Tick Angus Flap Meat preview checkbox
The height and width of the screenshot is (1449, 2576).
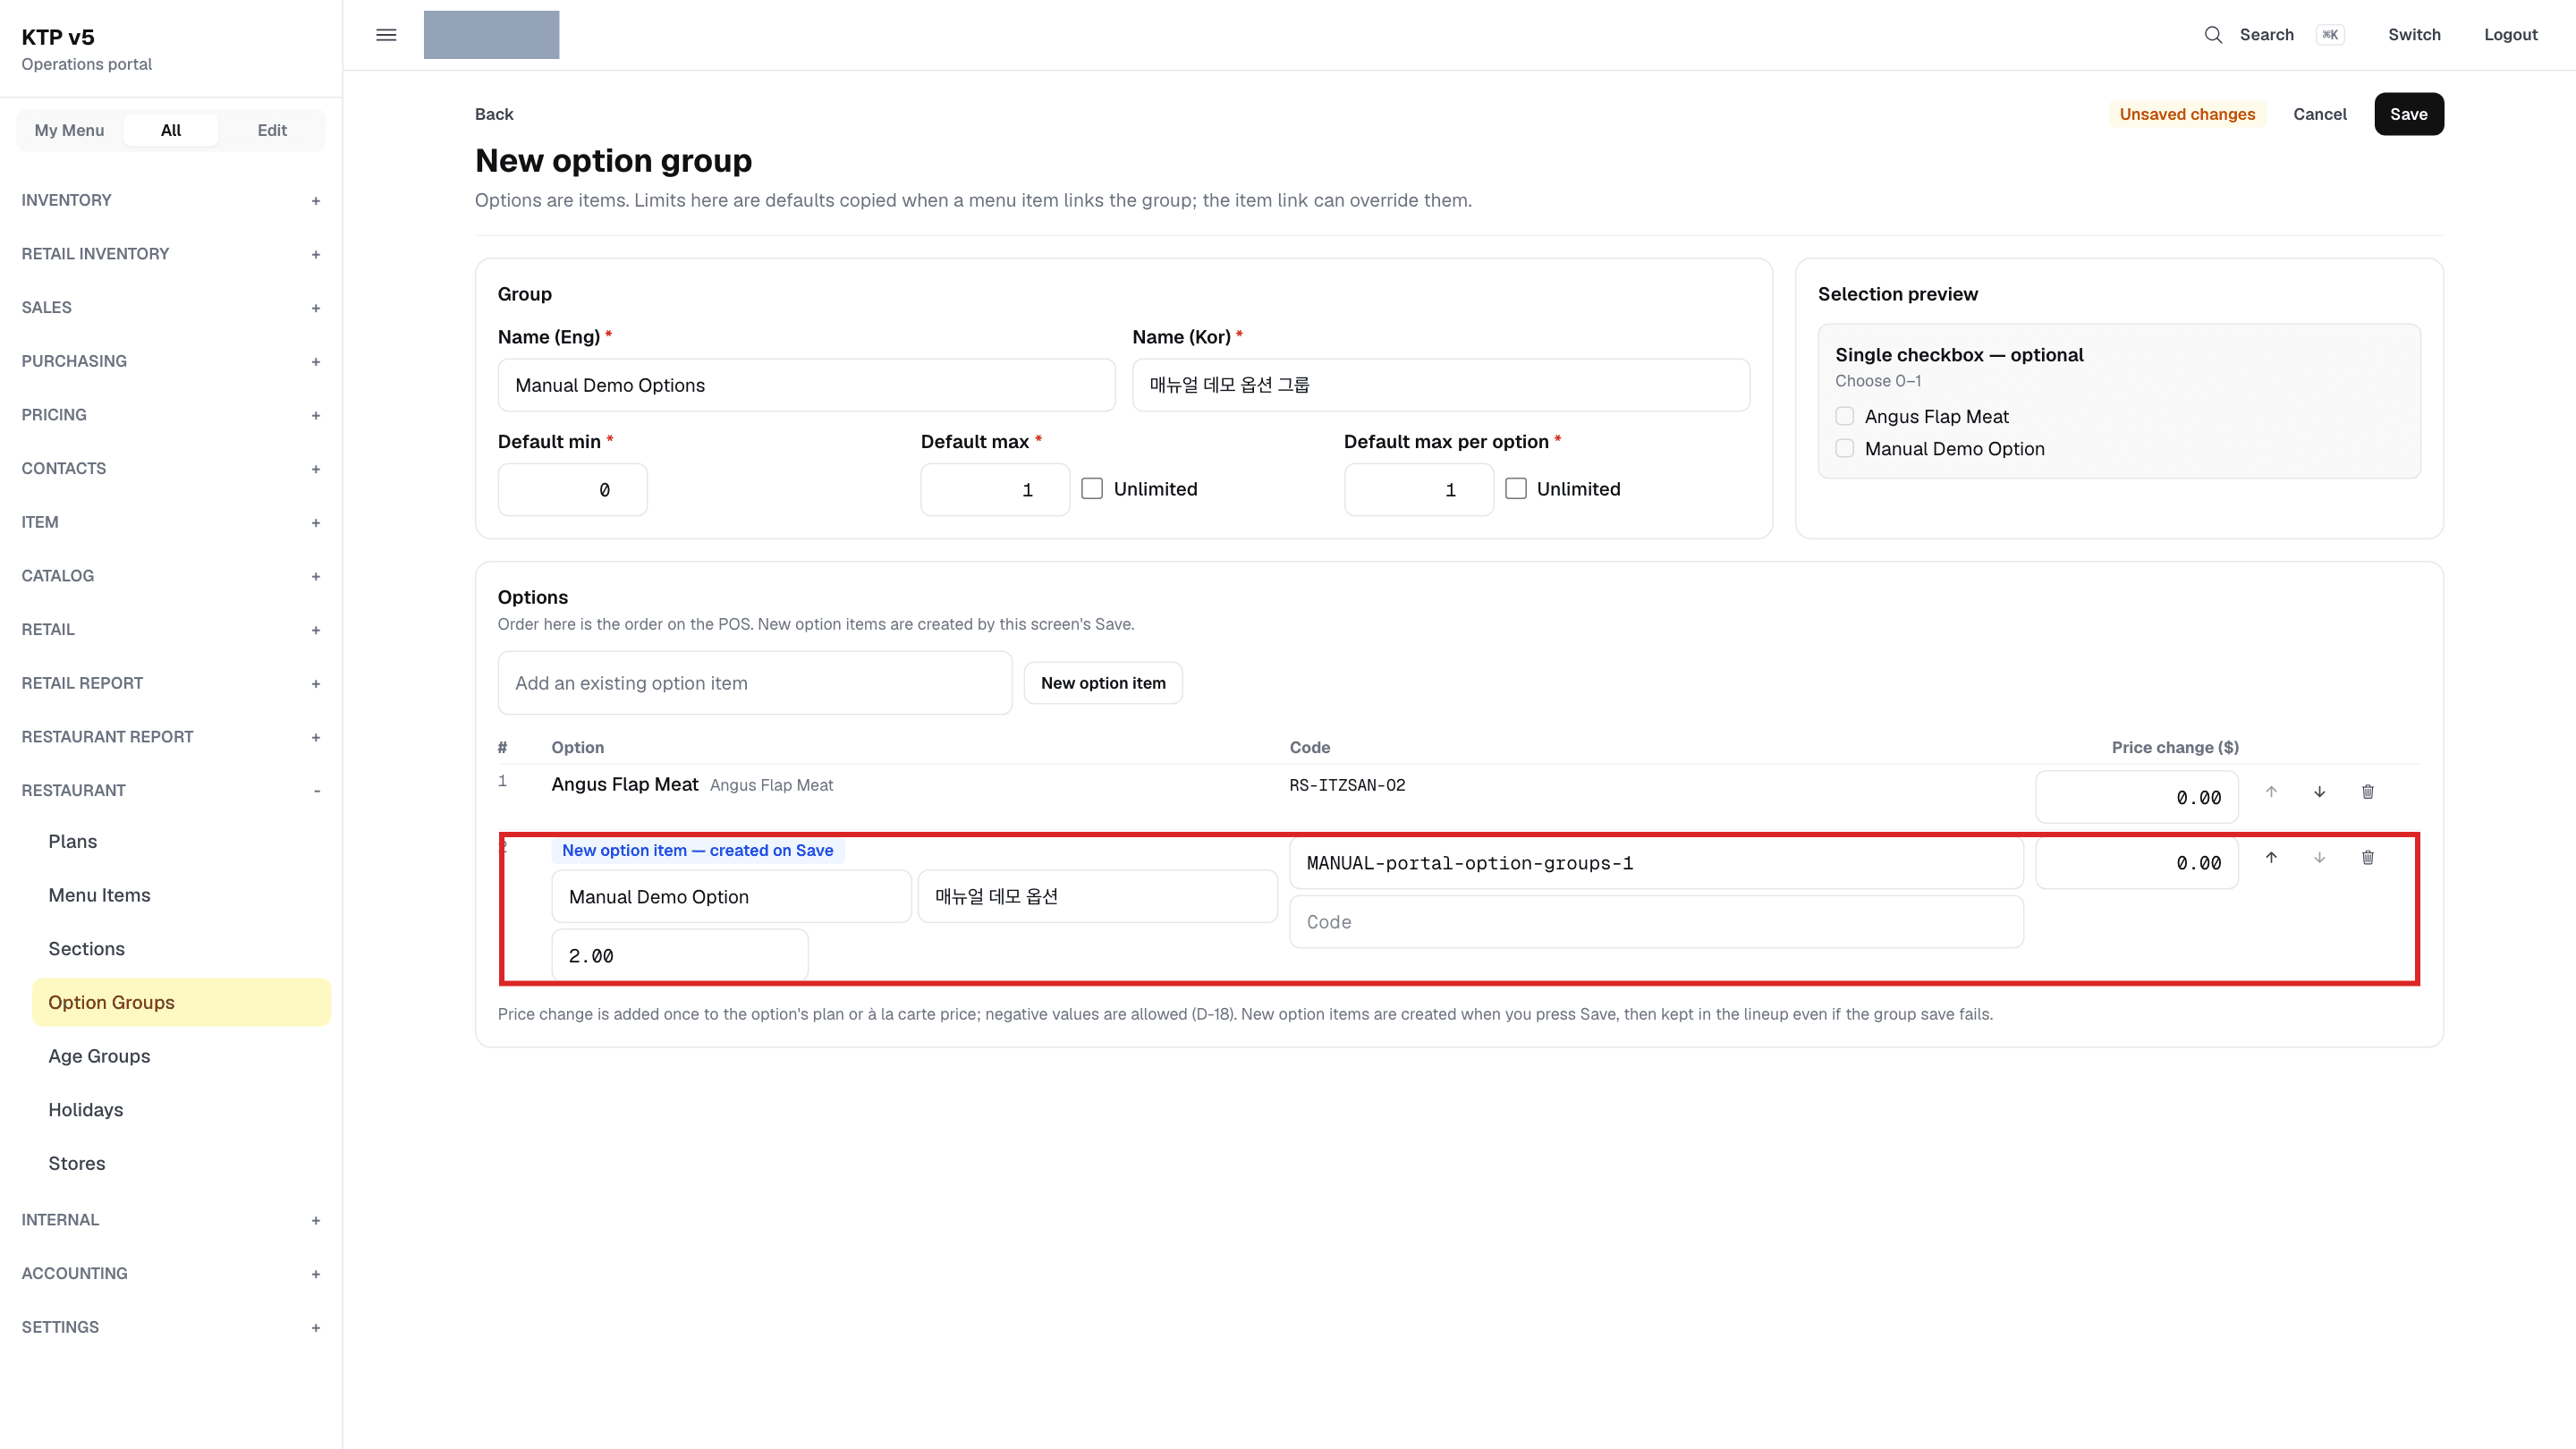point(1845,416)
